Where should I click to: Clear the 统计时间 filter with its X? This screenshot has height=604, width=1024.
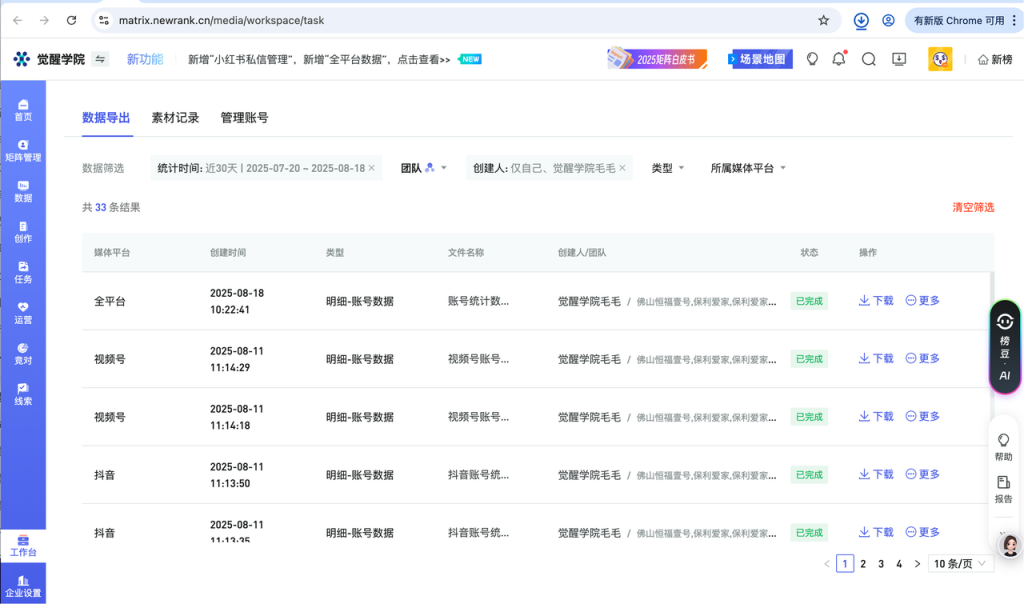point(372,168)
